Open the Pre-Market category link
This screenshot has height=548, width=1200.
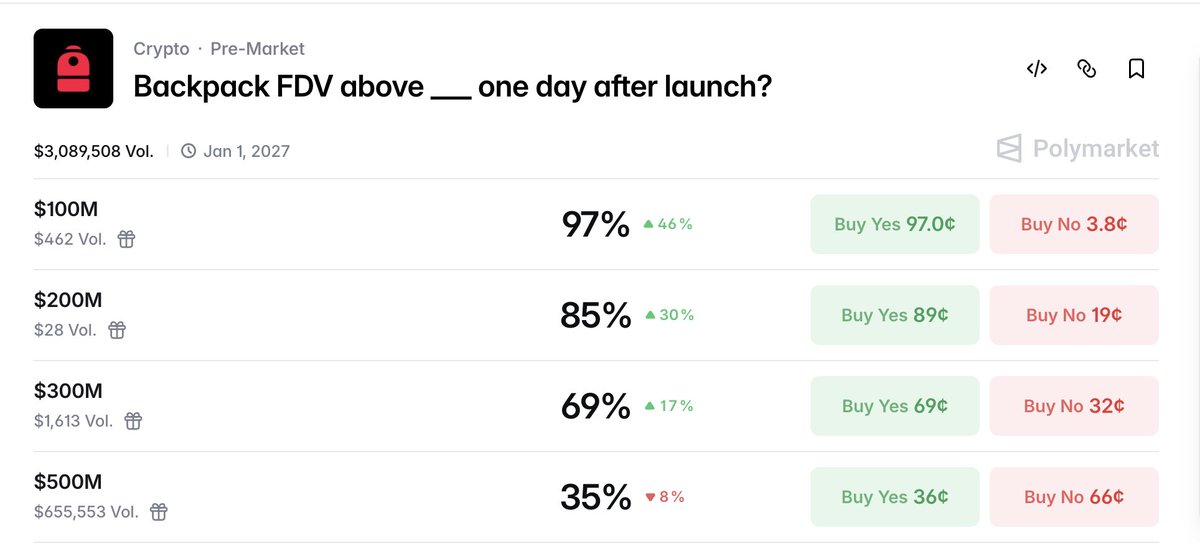pyautogui.click(x=257, y=48)
